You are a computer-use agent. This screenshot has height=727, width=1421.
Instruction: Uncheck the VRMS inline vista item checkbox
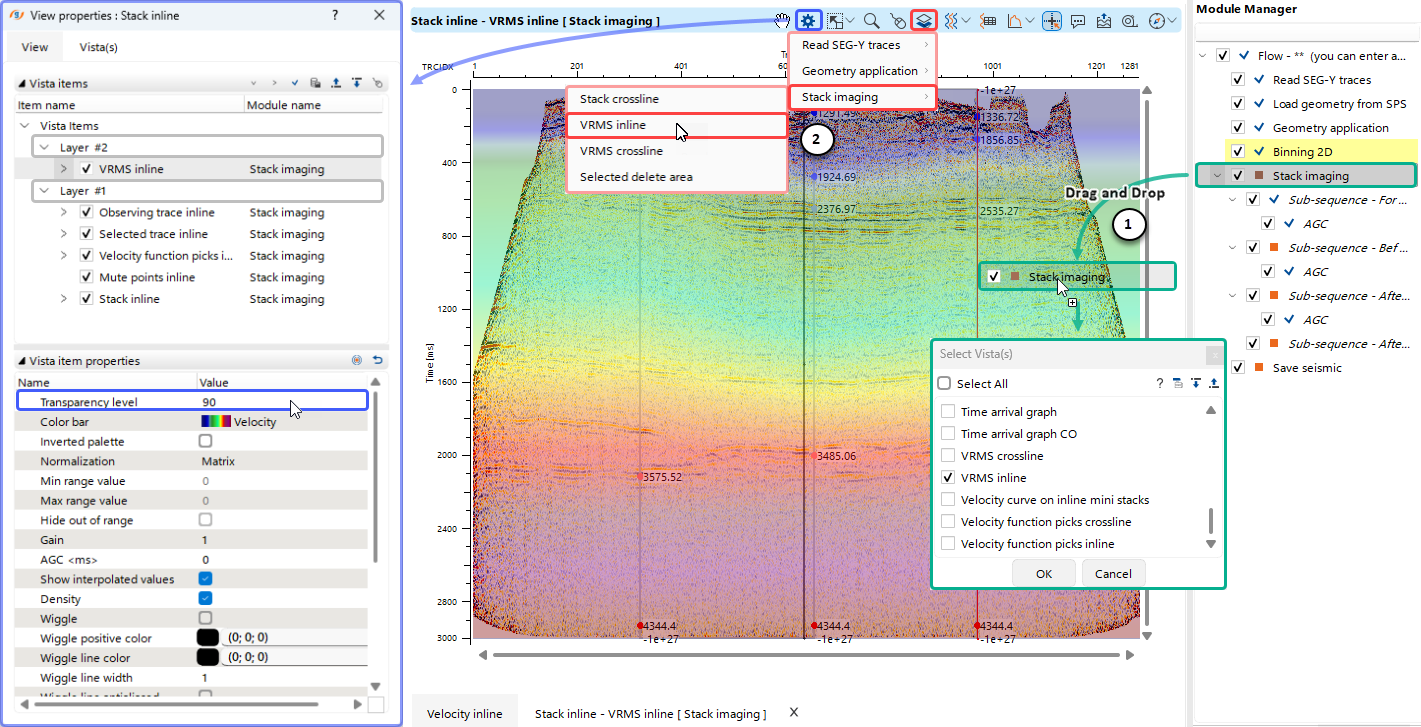point(87,170)
